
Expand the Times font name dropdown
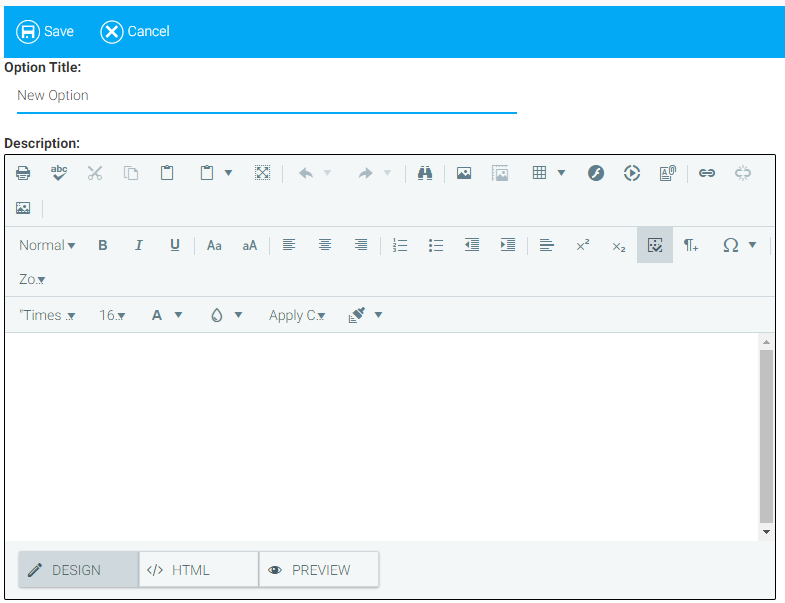click(x=47, y=315)
